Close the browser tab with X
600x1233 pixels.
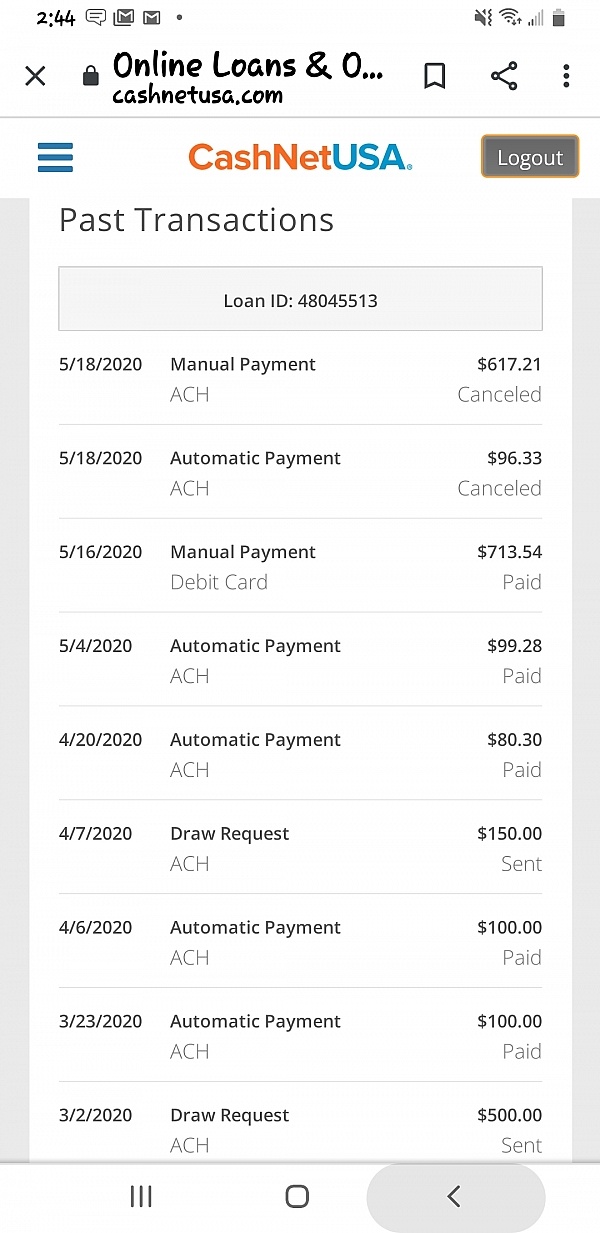[x=35, y=76]
